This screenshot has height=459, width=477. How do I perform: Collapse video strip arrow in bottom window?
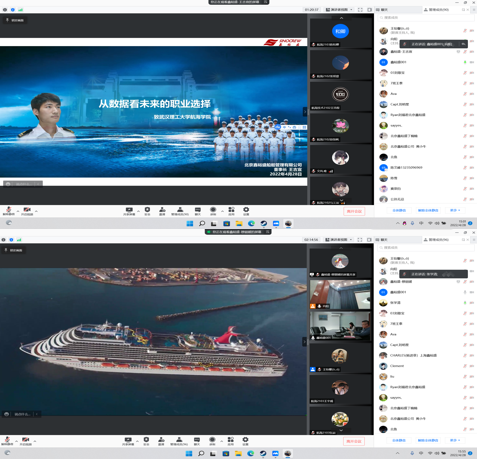[304, 342]
